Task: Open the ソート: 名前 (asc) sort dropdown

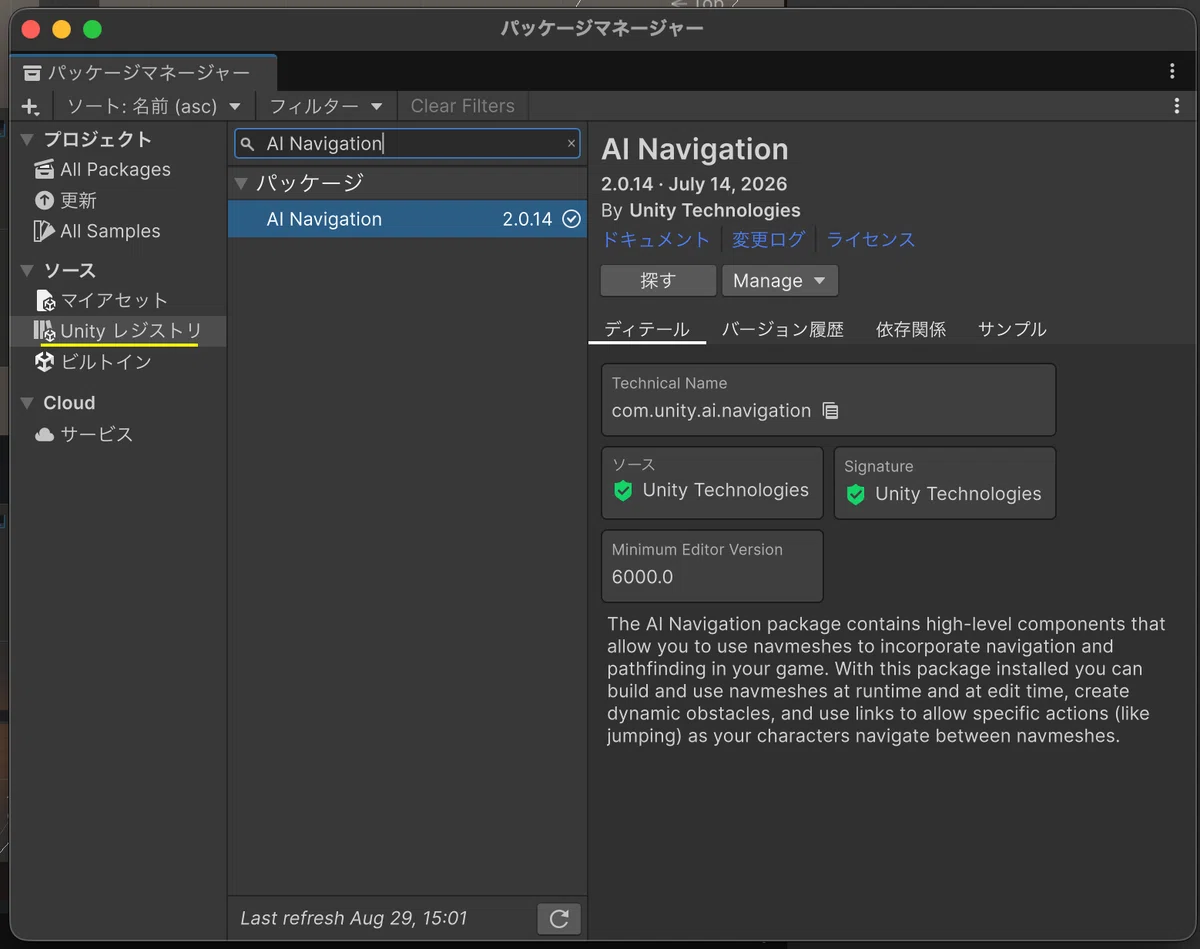Action: 153,106
